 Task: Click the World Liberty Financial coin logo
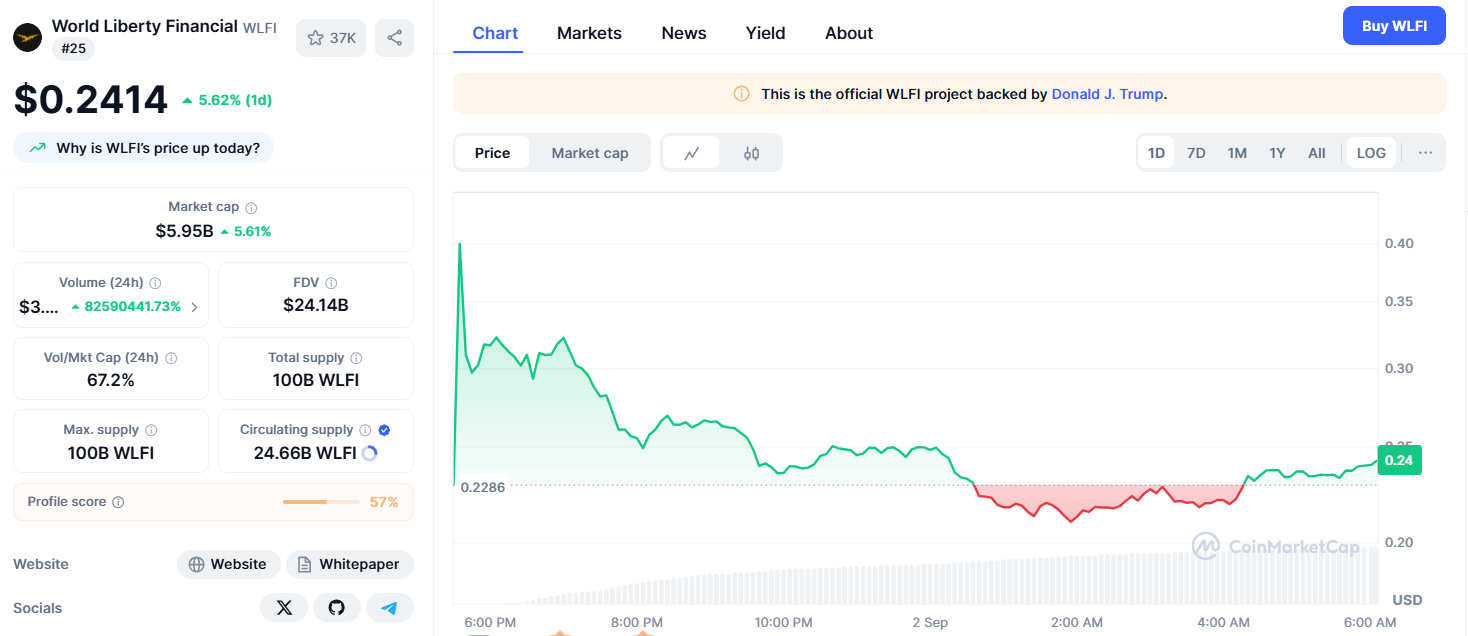[x=27, y=38]
